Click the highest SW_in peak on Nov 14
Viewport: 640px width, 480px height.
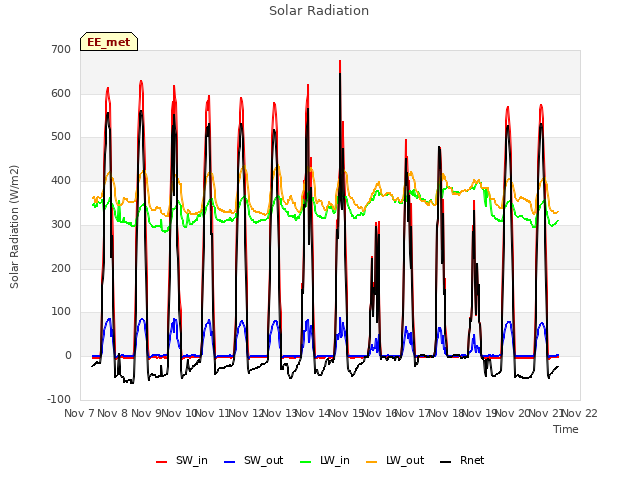coord(340,61)
